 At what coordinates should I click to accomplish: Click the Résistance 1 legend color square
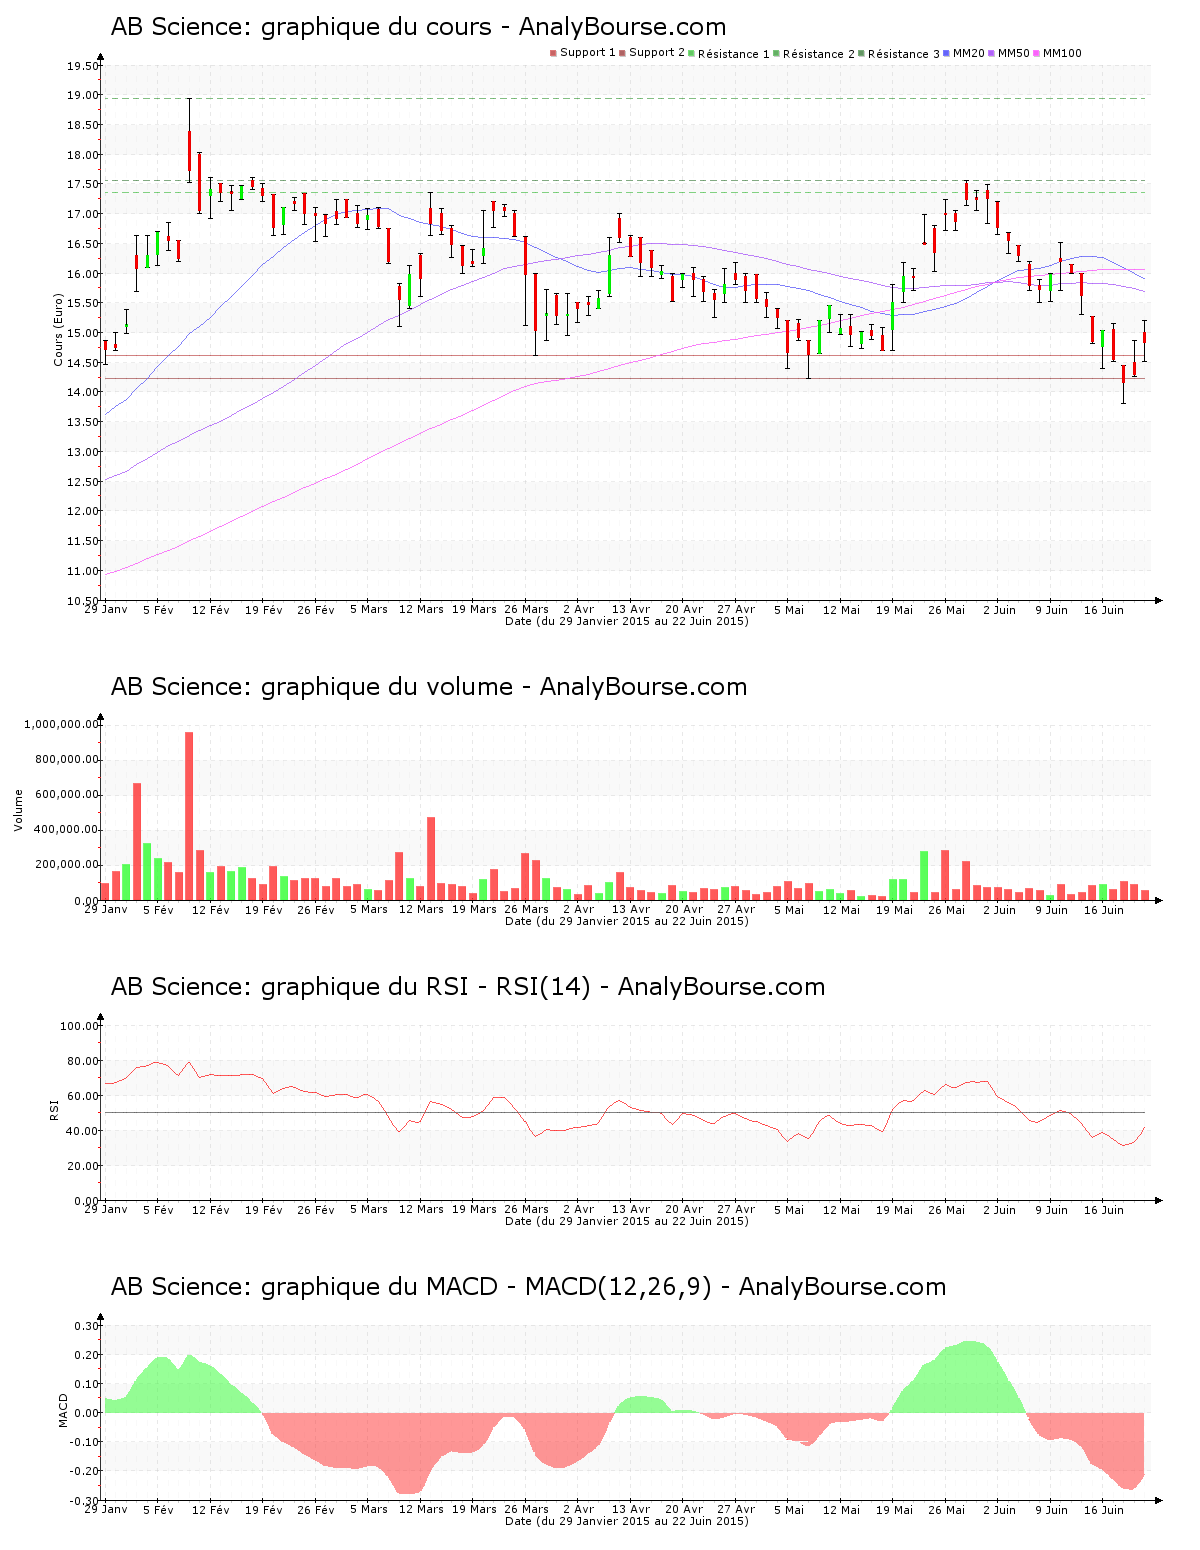tap(691, 53)
